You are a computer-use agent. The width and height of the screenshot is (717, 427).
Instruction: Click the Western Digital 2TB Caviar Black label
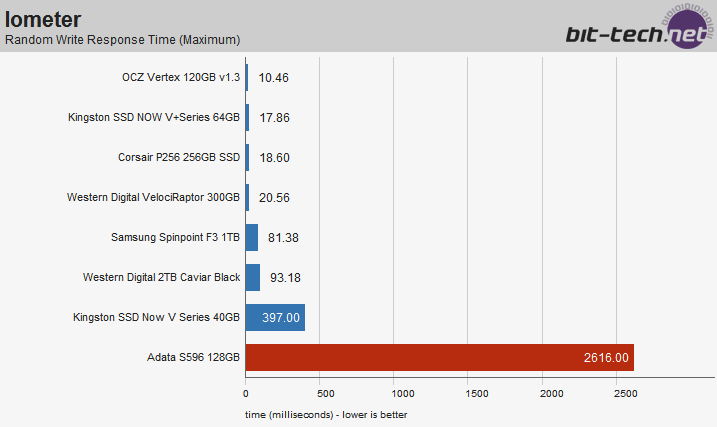(x=161, y=277)
